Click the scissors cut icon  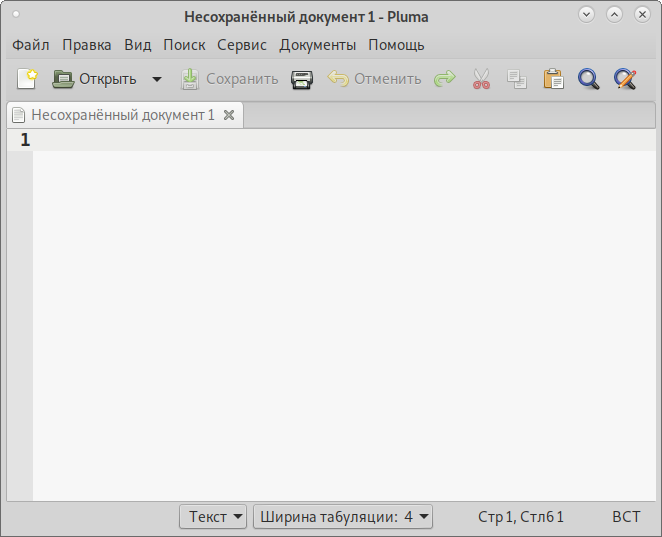click(482, 79)
